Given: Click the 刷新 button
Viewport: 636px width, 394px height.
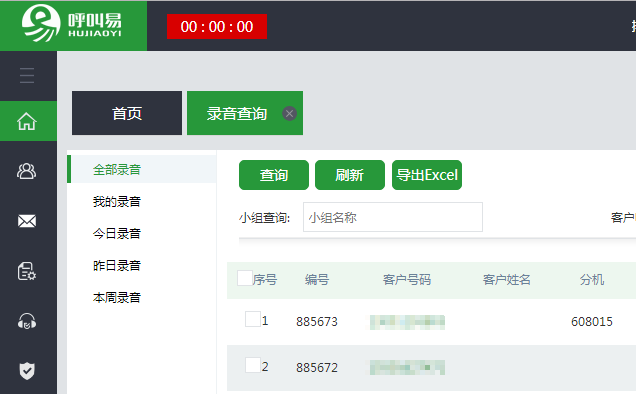Looking at the screenshot, I should 350,175.
